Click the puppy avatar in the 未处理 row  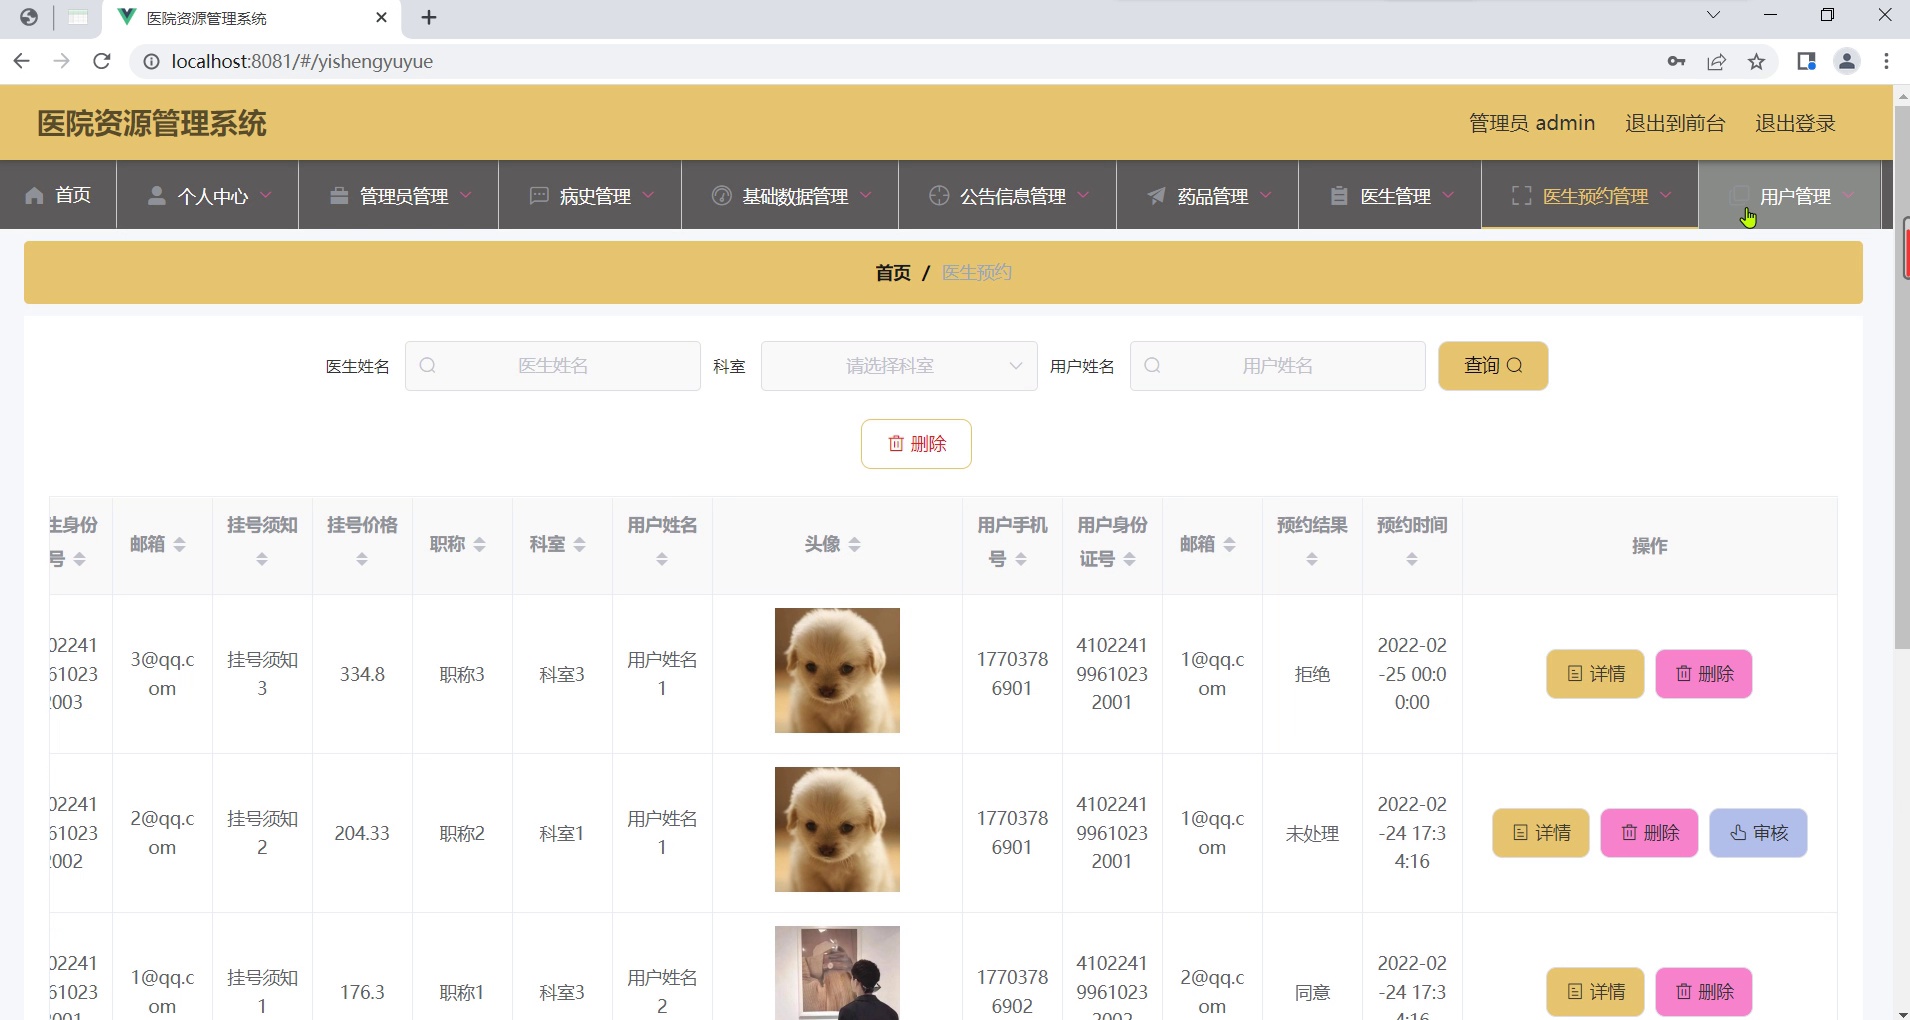(x=837, y=829)
